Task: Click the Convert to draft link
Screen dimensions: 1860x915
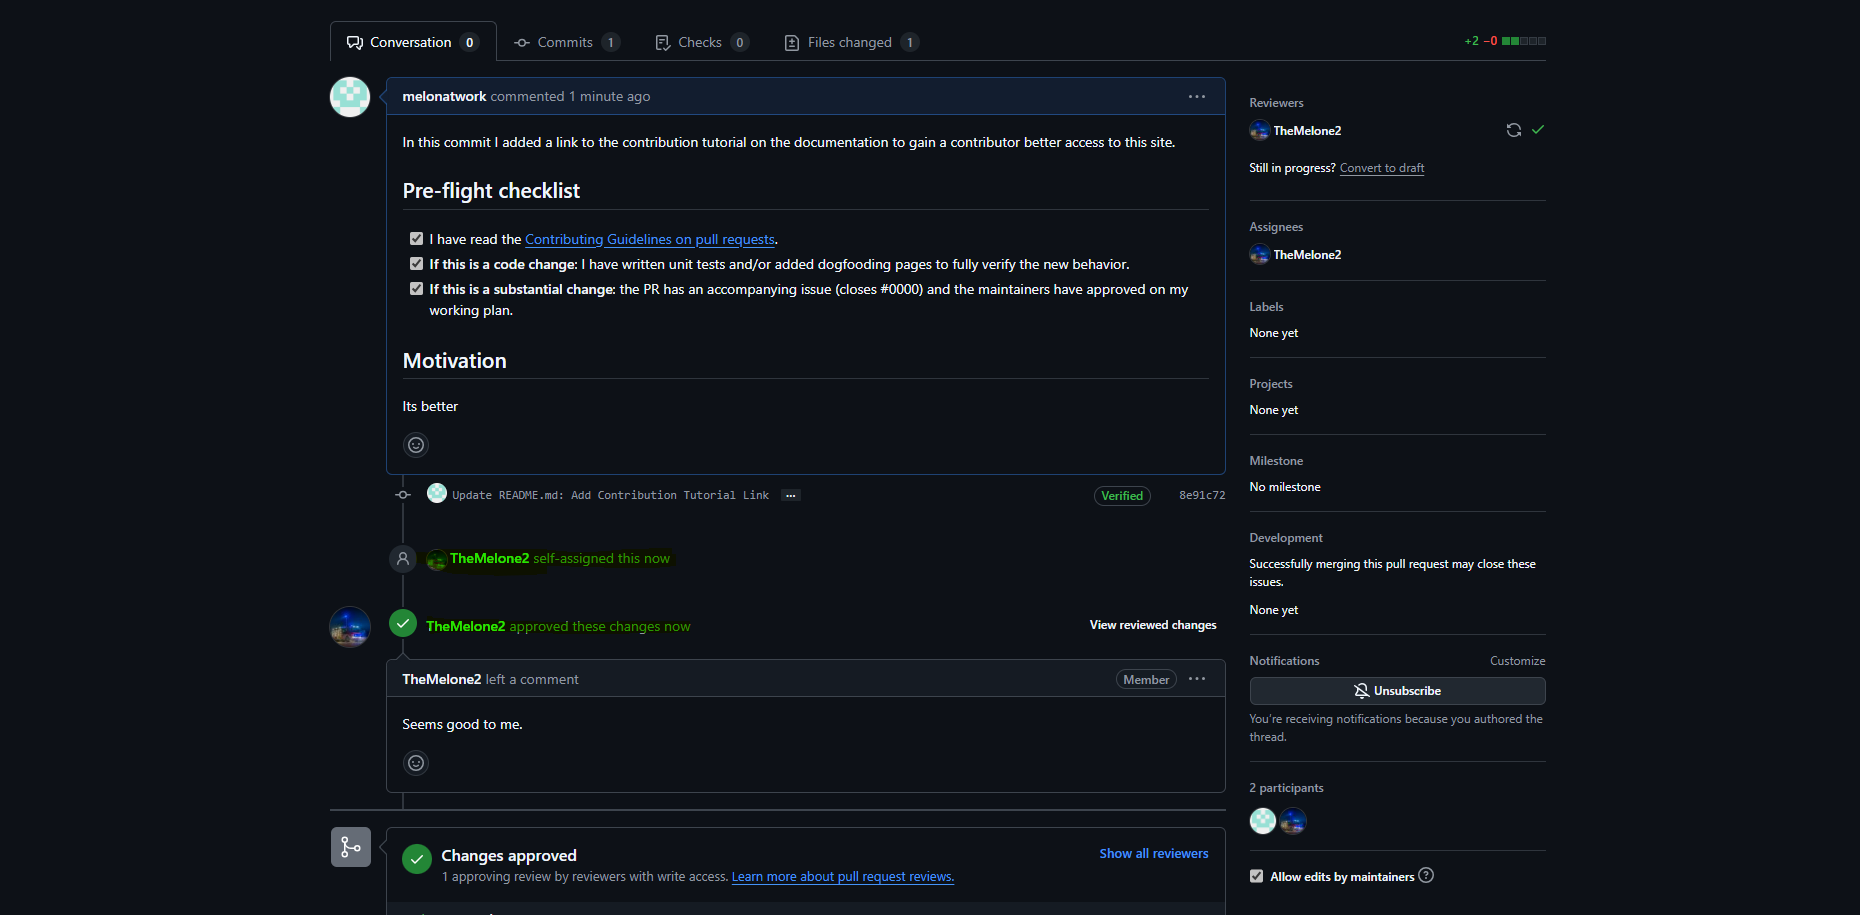Action: coord(1381,168)
